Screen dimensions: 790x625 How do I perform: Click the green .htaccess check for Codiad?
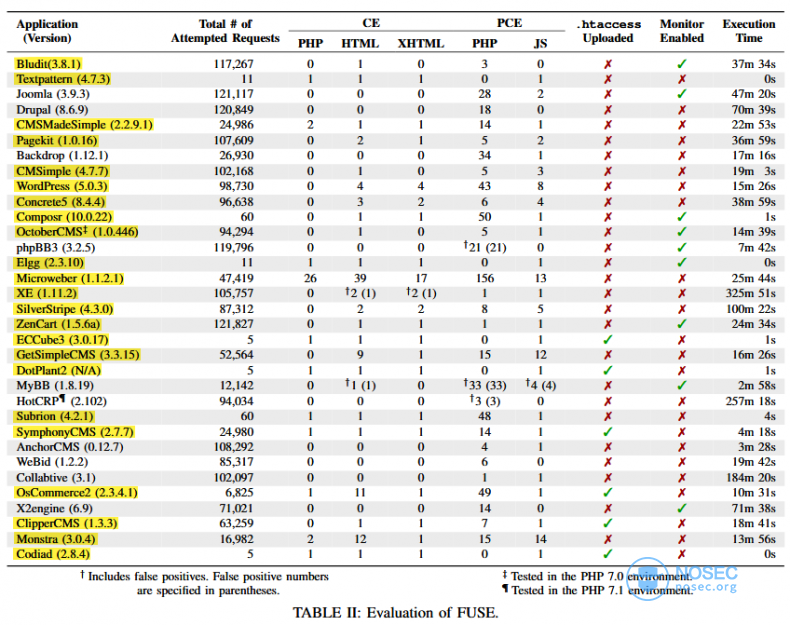608,554
